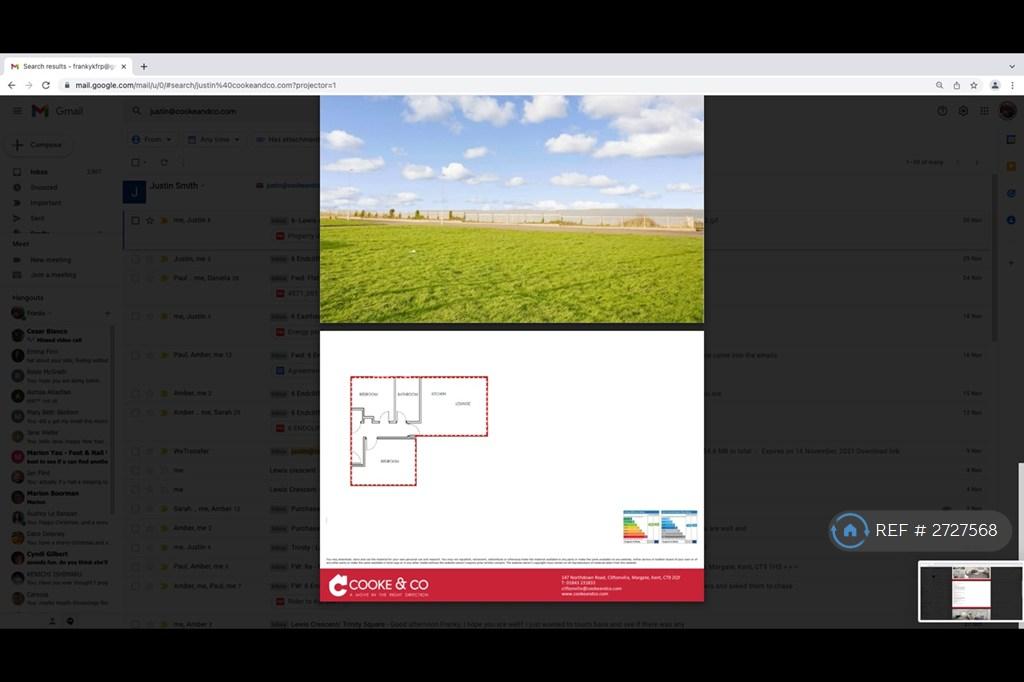Screen dimensions: 1024x682
Task: Go back using browser back arrow
Action: point(12,86)
